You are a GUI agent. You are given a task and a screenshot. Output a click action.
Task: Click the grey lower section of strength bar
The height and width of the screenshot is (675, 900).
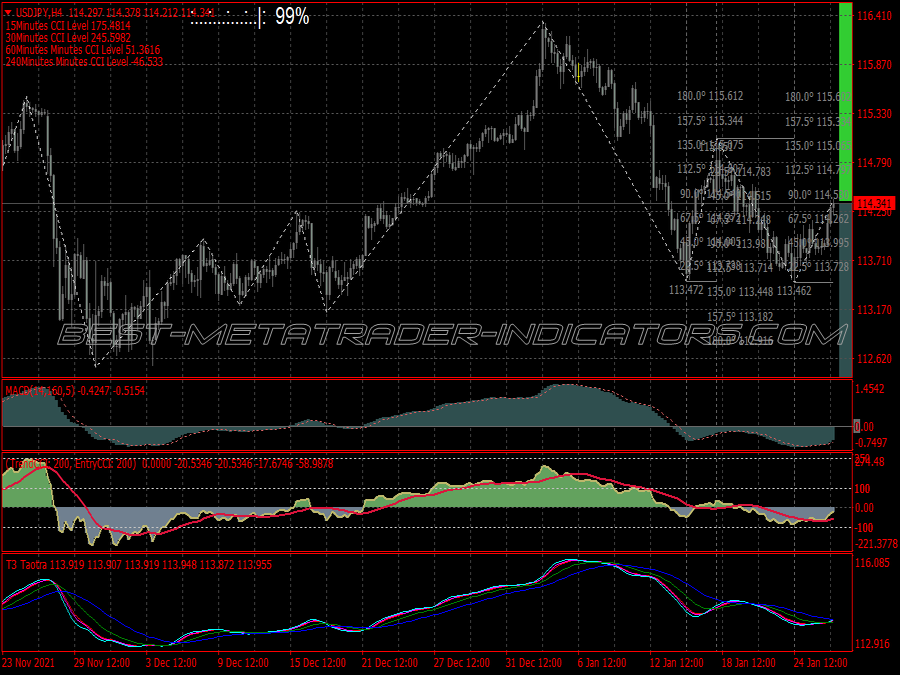(845, 289)
